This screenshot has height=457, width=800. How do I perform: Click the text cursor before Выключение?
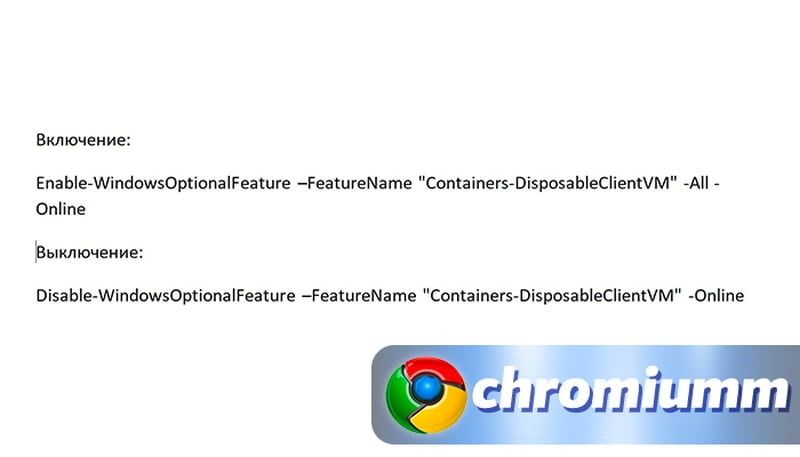36,252
